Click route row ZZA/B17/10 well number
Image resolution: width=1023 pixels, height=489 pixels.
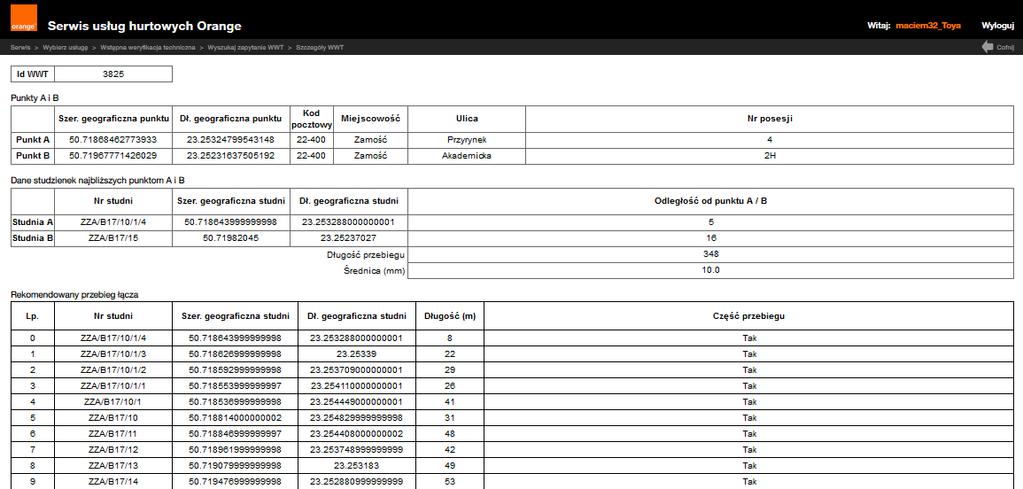click(x=113, y=418)
